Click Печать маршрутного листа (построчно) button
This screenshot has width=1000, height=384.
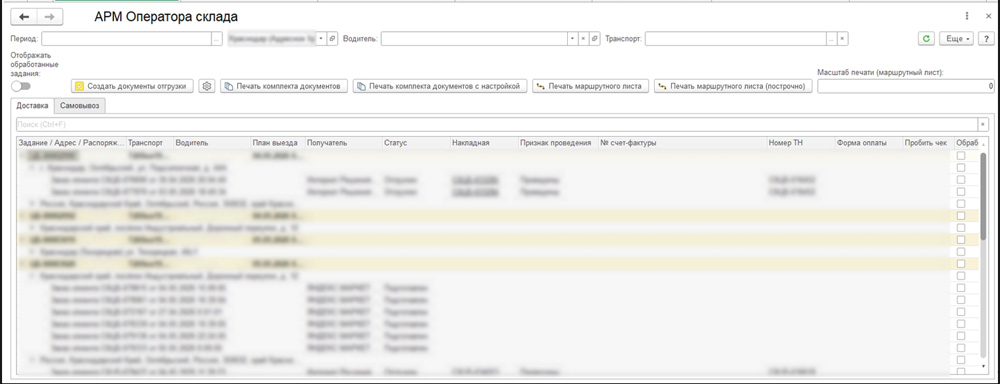[x=733, y=86]
